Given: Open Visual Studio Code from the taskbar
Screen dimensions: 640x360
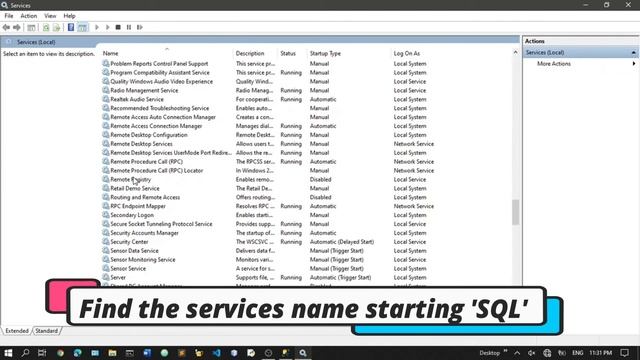Looking at the screenshot, I should tap(216, 353).
